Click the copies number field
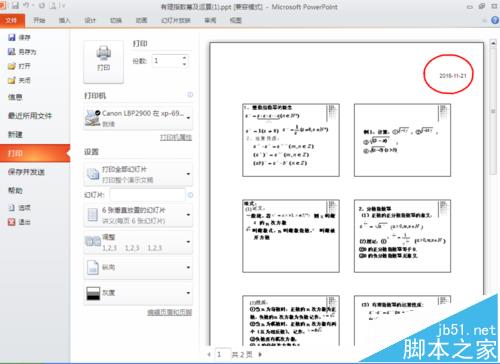The height and width of the screenshot is (364, 500). coord(166,61)
